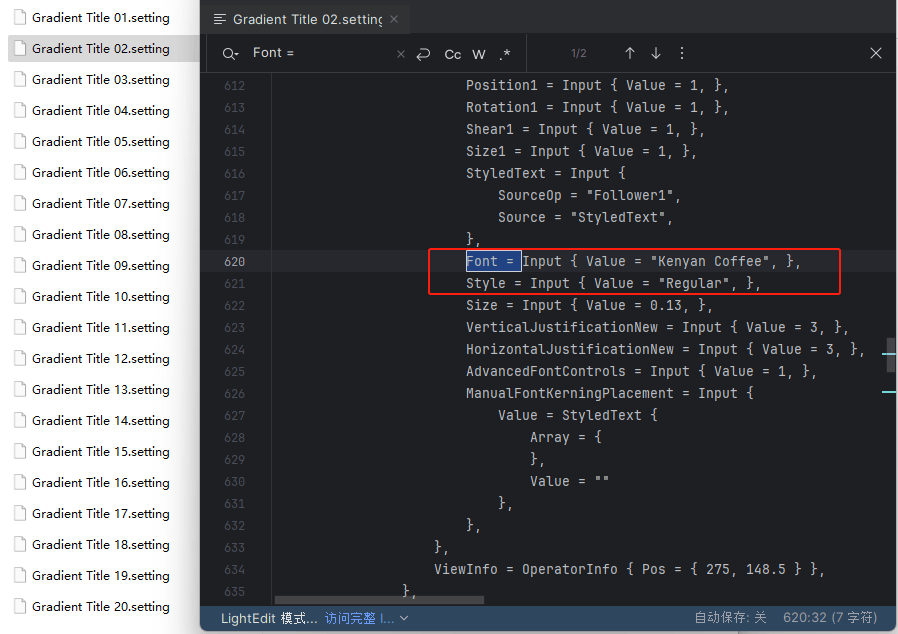Open Gradient Title 05.setting file

coord(100,141)
